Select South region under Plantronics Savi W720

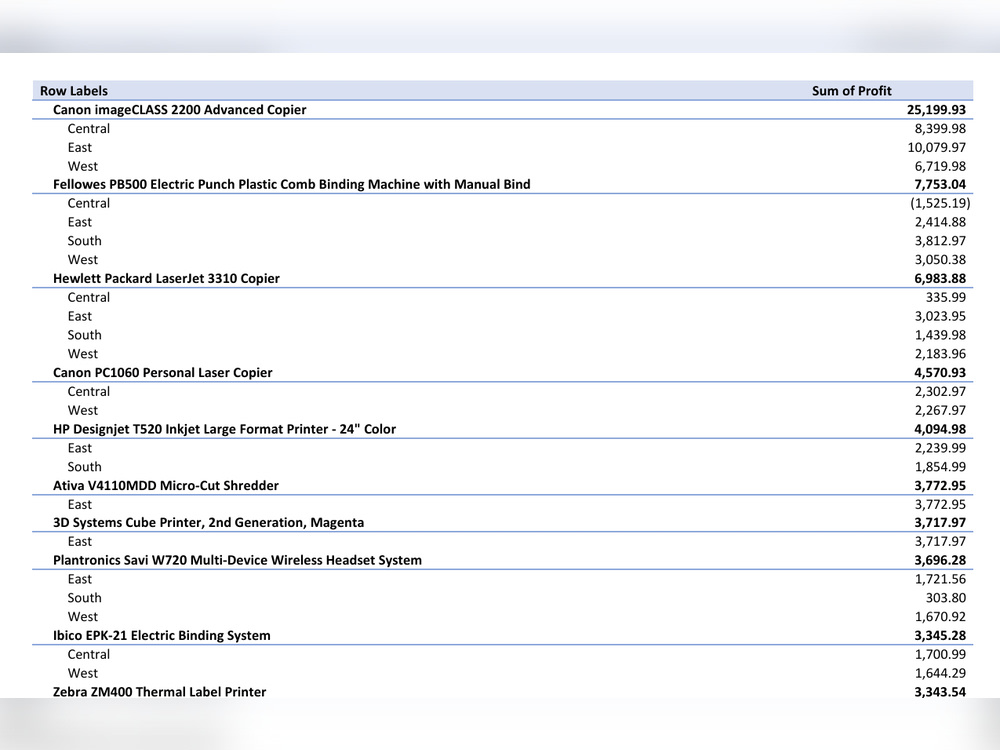pos(85,598)
